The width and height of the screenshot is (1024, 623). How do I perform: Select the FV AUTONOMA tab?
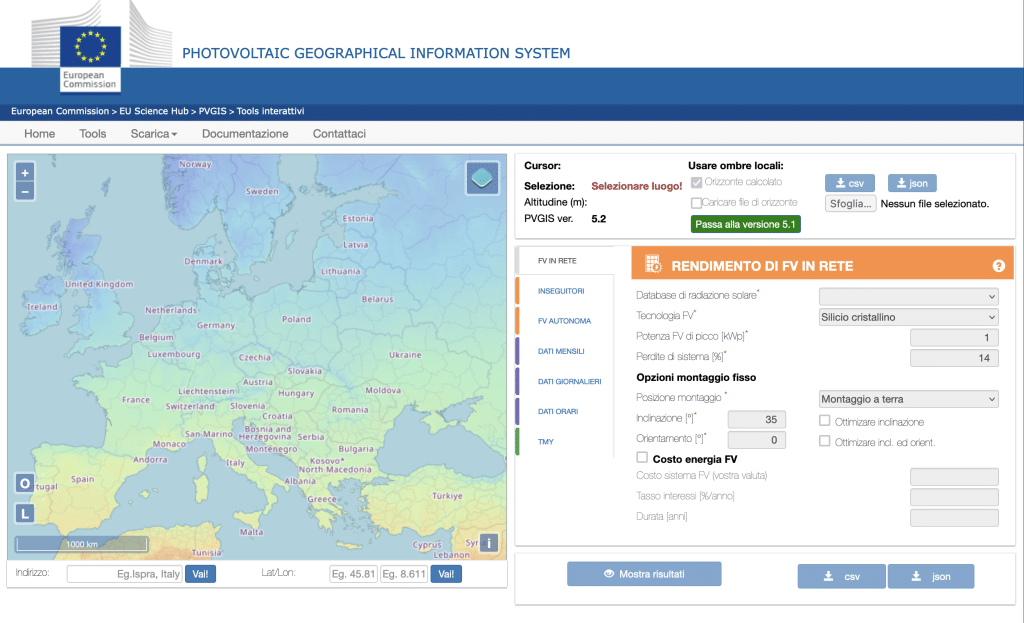pyautogui.click(x=566, y=321)
